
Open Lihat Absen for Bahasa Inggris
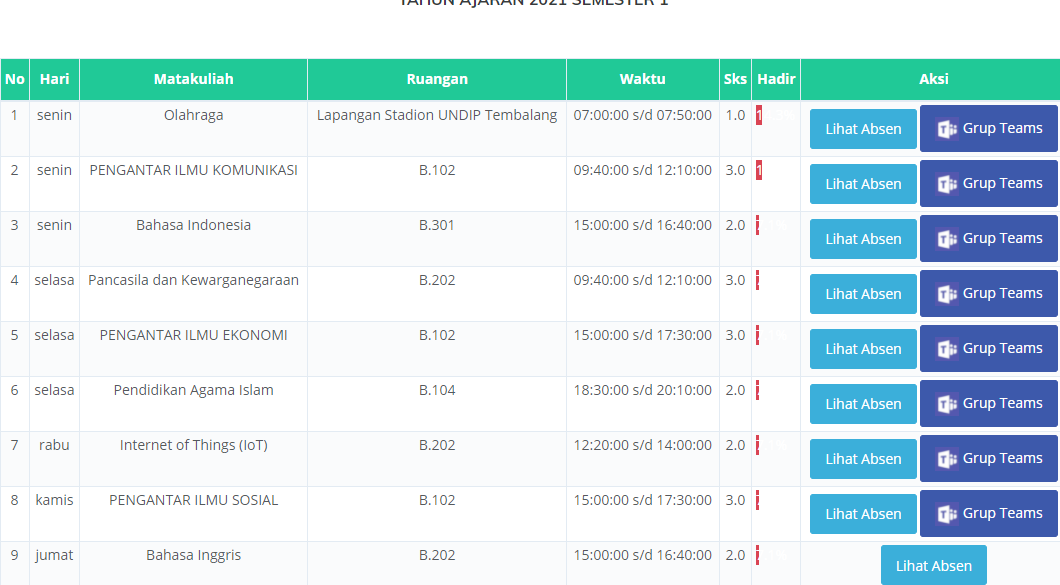click(933, 565)
